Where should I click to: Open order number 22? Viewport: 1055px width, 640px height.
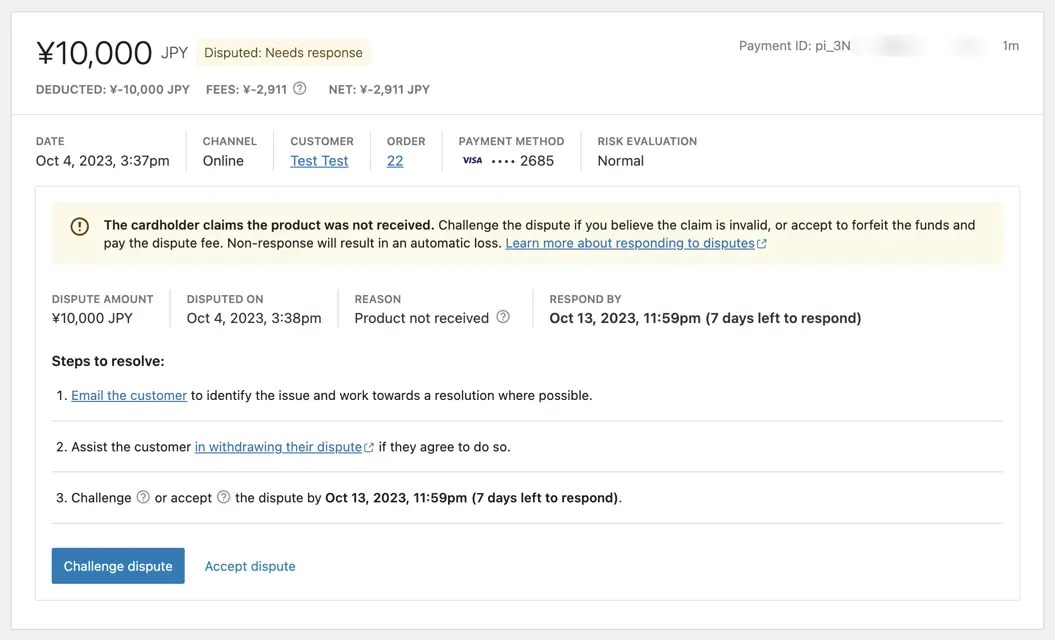(395, 161)
